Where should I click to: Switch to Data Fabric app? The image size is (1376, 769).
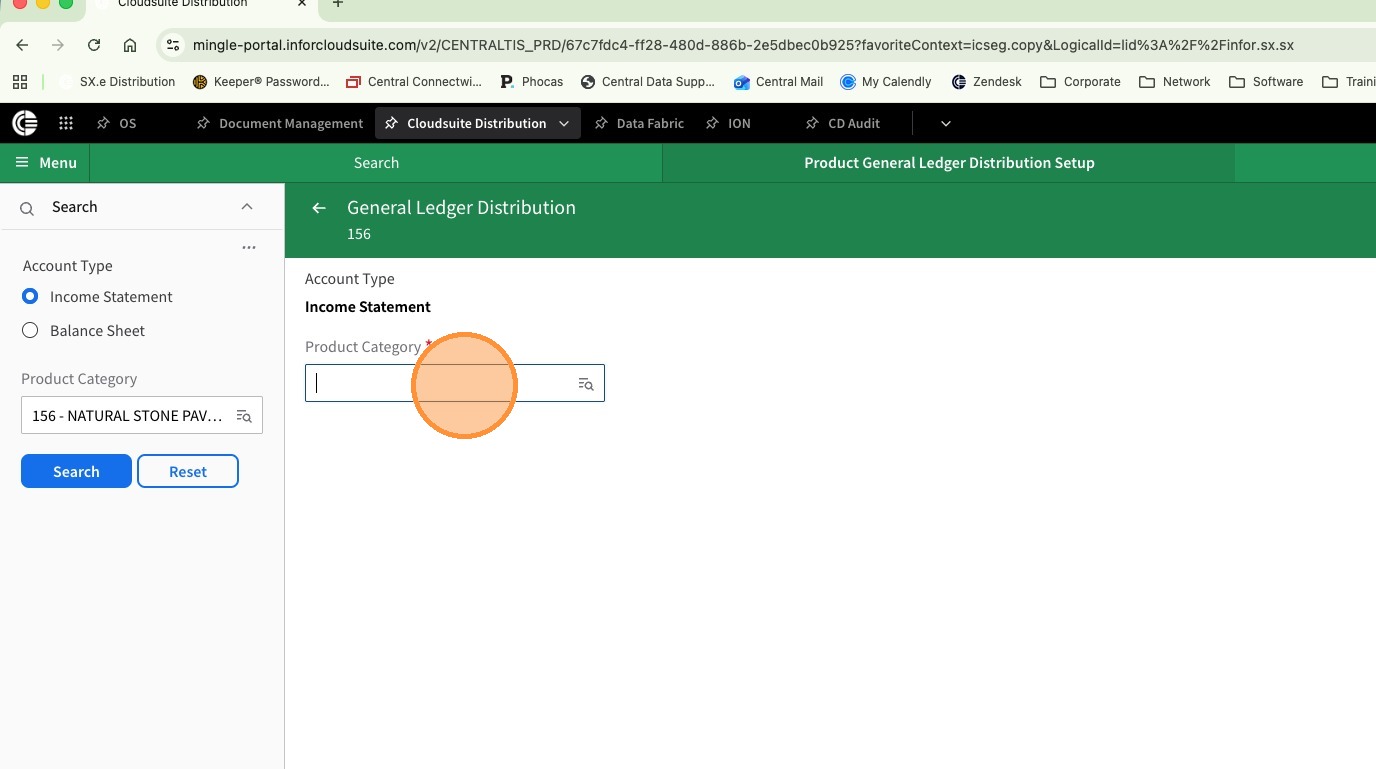639,123
